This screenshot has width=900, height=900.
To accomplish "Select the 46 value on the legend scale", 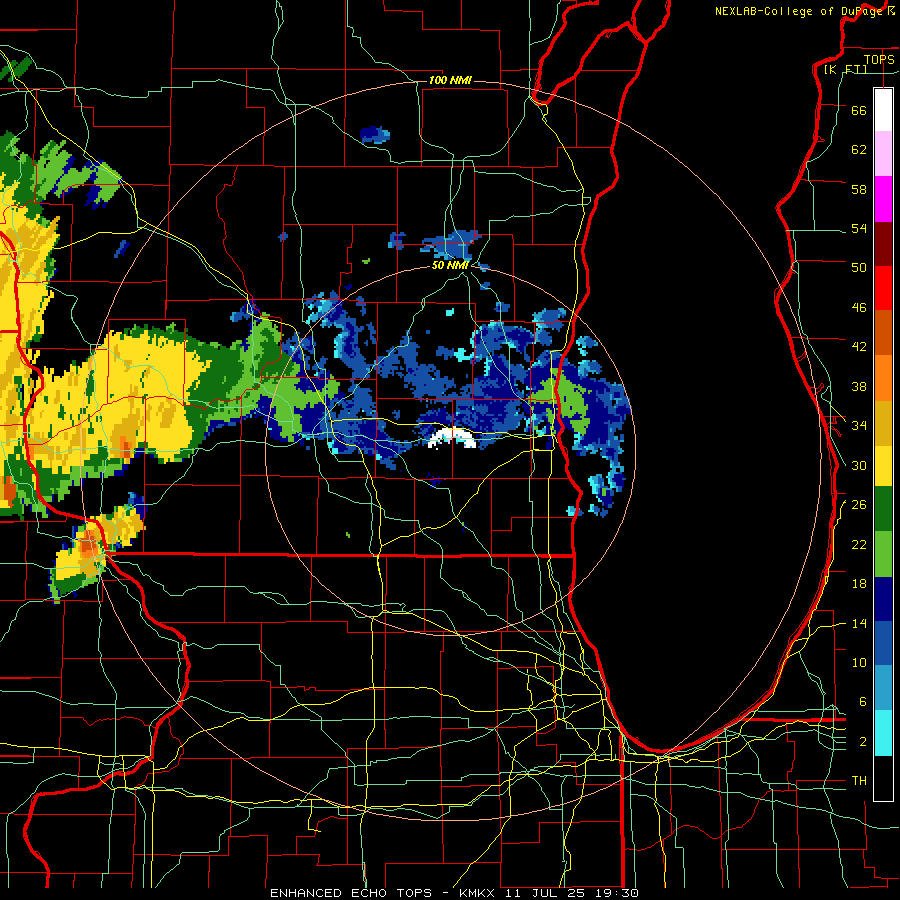I will (859, 308).
